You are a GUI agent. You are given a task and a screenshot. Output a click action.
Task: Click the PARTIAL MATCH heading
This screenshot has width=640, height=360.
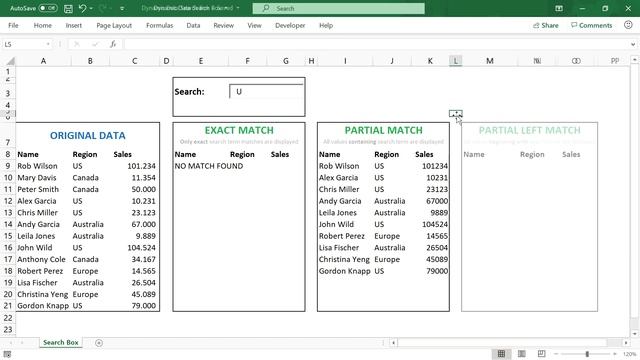coord(383,130)
